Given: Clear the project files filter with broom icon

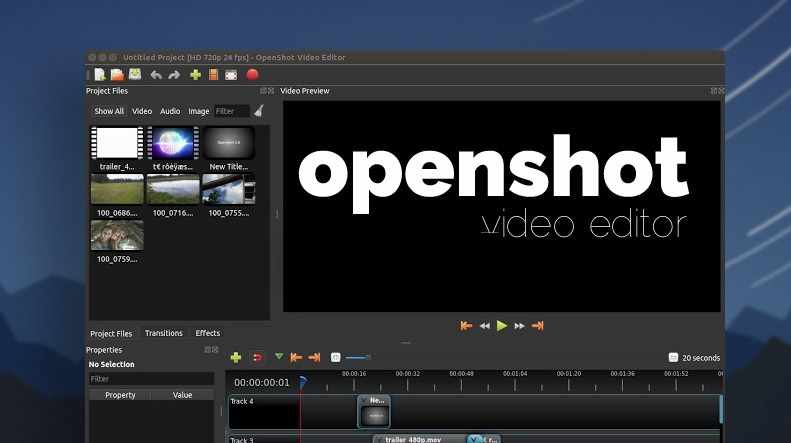Looking at the screenshot, I should coord(259,111).
